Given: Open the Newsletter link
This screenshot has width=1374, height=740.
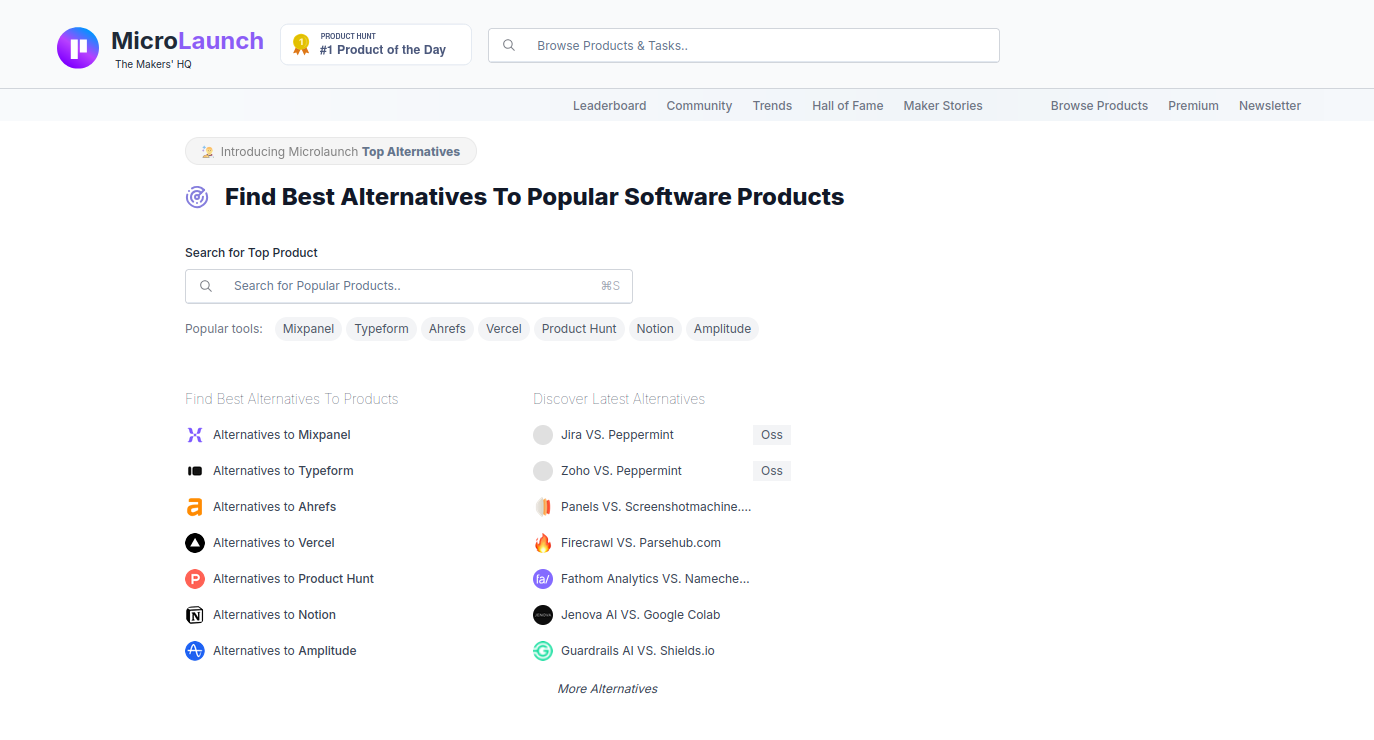Looking at the screenshot, I should [1270, 106].
